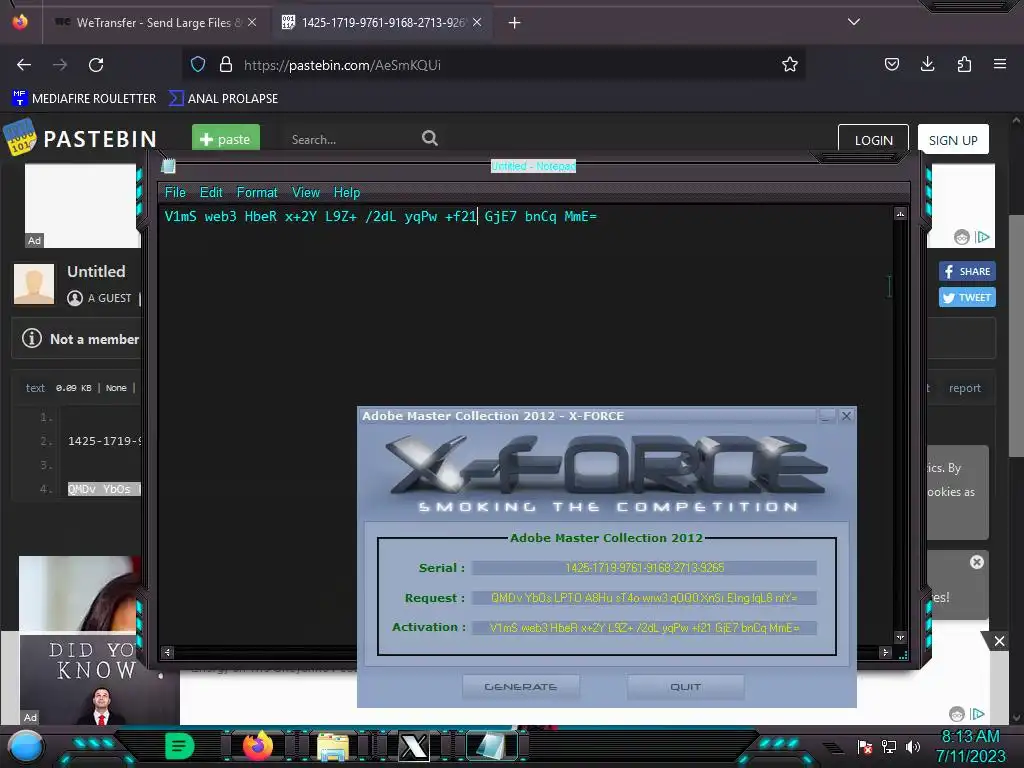The image size is (1024, 768).
Task: Click the Pastebin address bar URL
Action: point(342,65)
